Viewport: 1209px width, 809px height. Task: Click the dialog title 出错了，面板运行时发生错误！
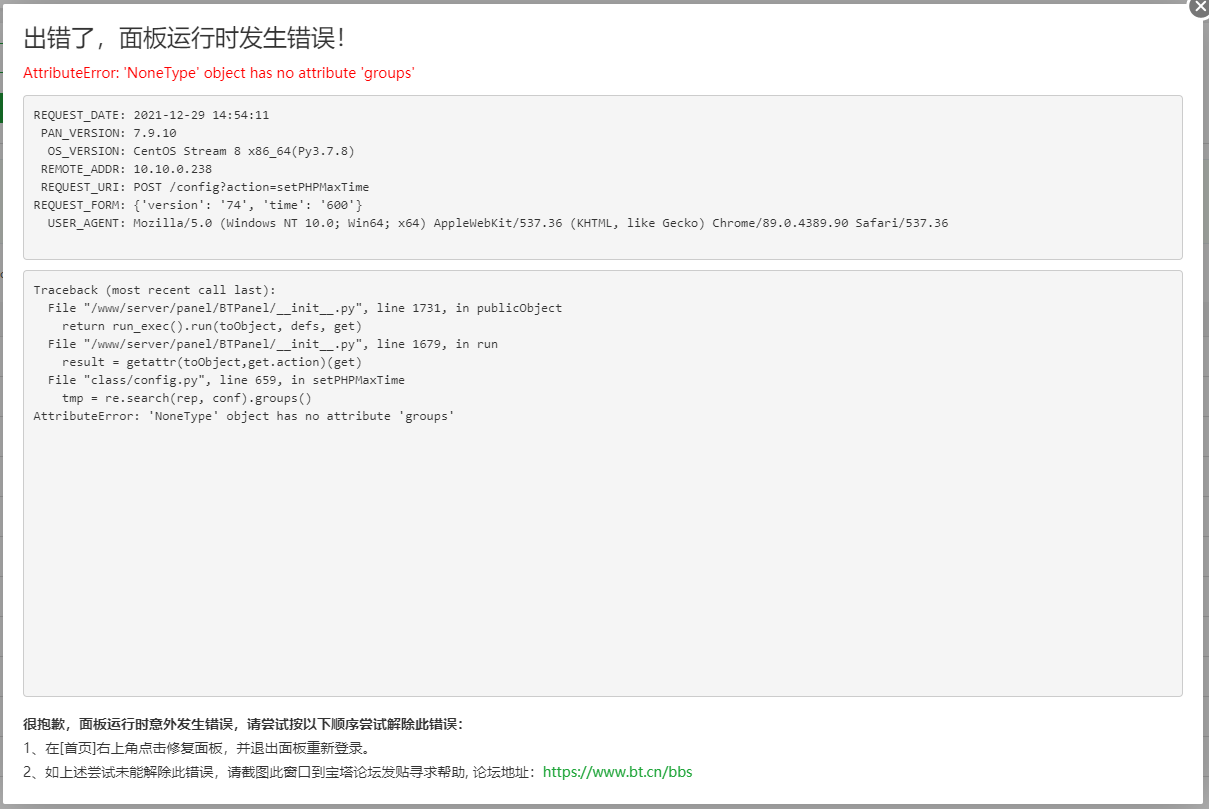pos(186,38)
